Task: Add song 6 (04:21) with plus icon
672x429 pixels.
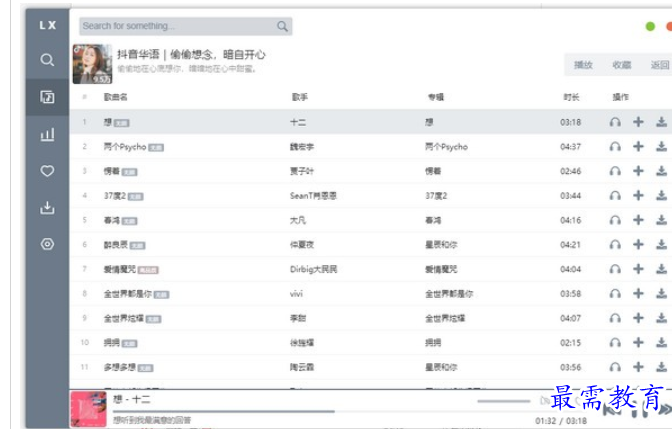Action: click(x=638, y=244)
